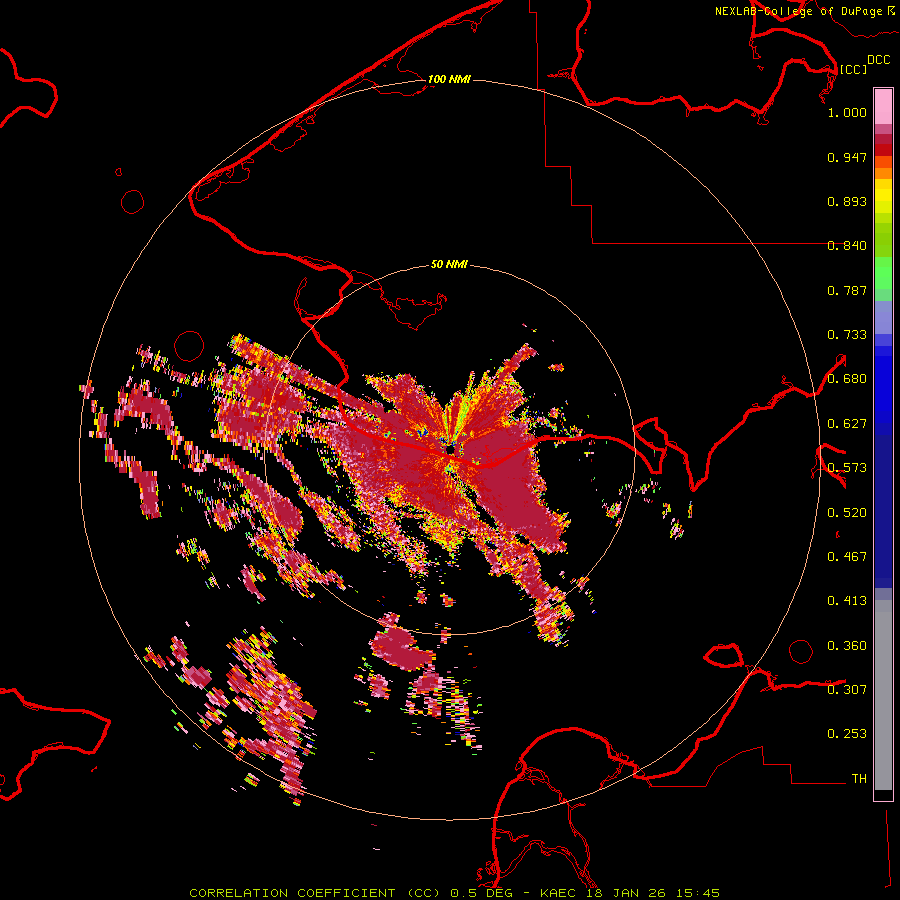Pick the light pink top color bar segment
The image size is (900, 900).
(x=883, y=107)
